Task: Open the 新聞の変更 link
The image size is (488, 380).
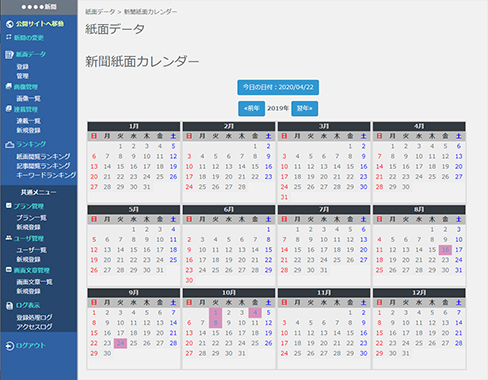Action: (29, 38)
